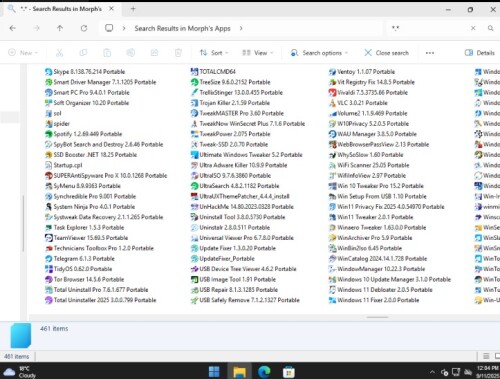The height and width of the screenshot is (379, 500).
Task: Open the View dropdown menu
Action: tap(258, 53)
